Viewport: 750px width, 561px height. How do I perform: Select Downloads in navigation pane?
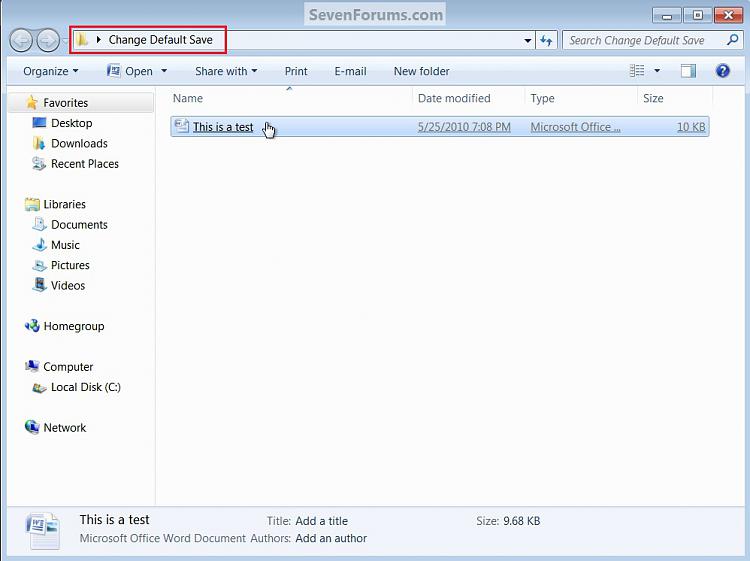coord(79,143)
